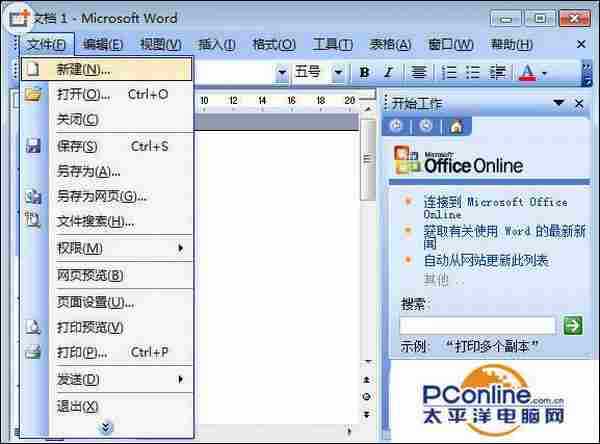Click the task pane Home icon
Screen dimensions: 600x444
[456, 126]
